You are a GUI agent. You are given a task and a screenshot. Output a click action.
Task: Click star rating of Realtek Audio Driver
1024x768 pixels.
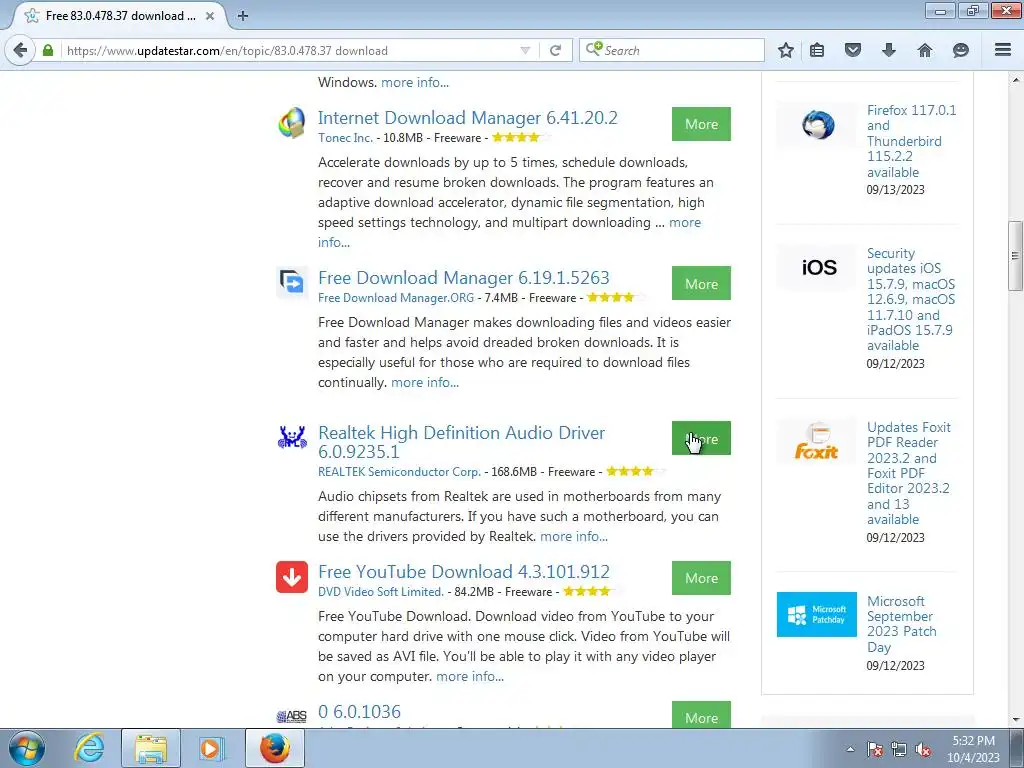pyautogui.click(x=636, y=471)
